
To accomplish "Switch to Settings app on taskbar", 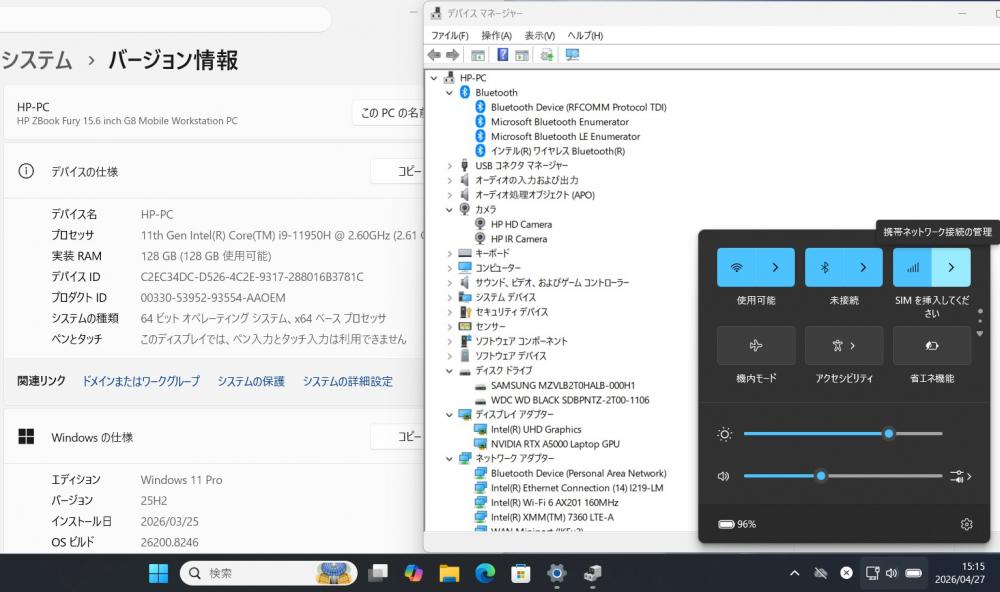I will tap(556, 574).
